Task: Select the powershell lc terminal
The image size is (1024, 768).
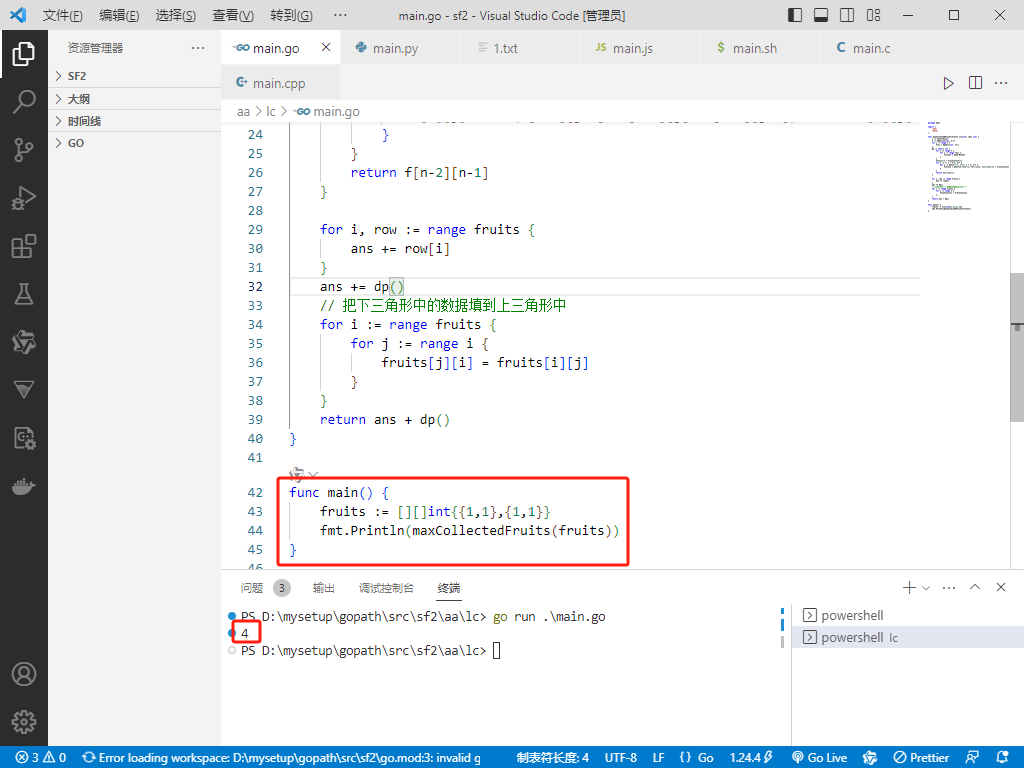Action: [908, 637]
